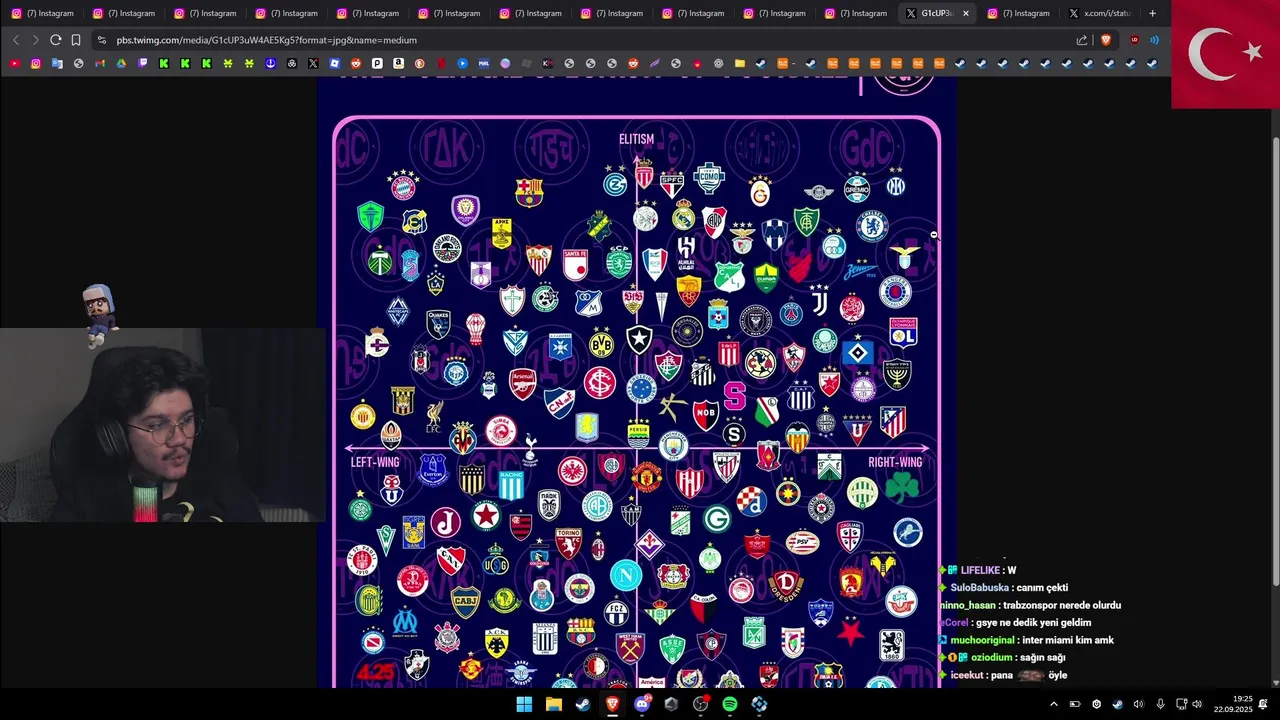The width and height of the screenshot is (1280, 720).
Task: Click the FC Barcelona crest on the chart
Action: tap(529, 193)
